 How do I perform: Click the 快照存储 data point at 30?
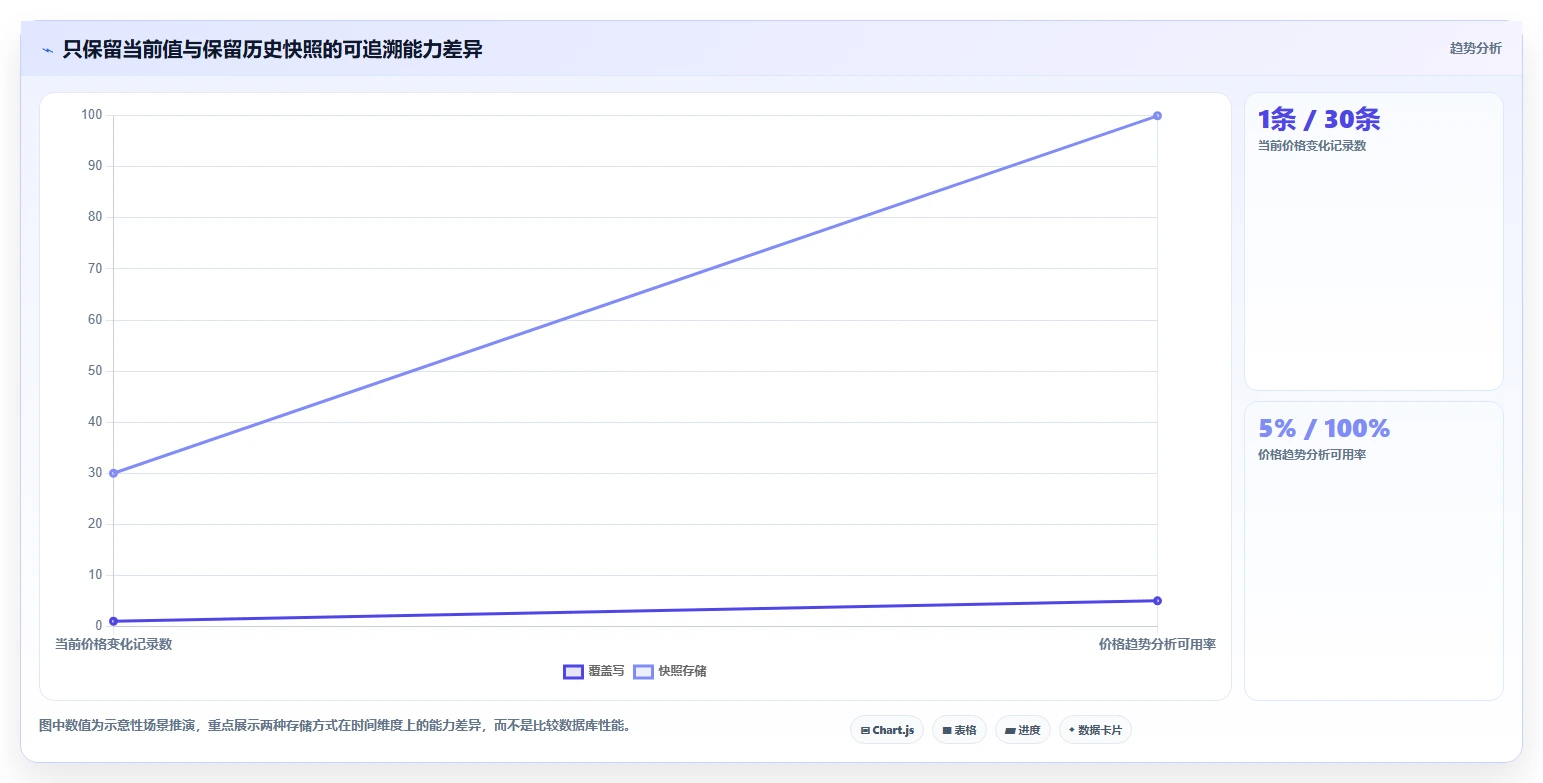coord(113,473)
